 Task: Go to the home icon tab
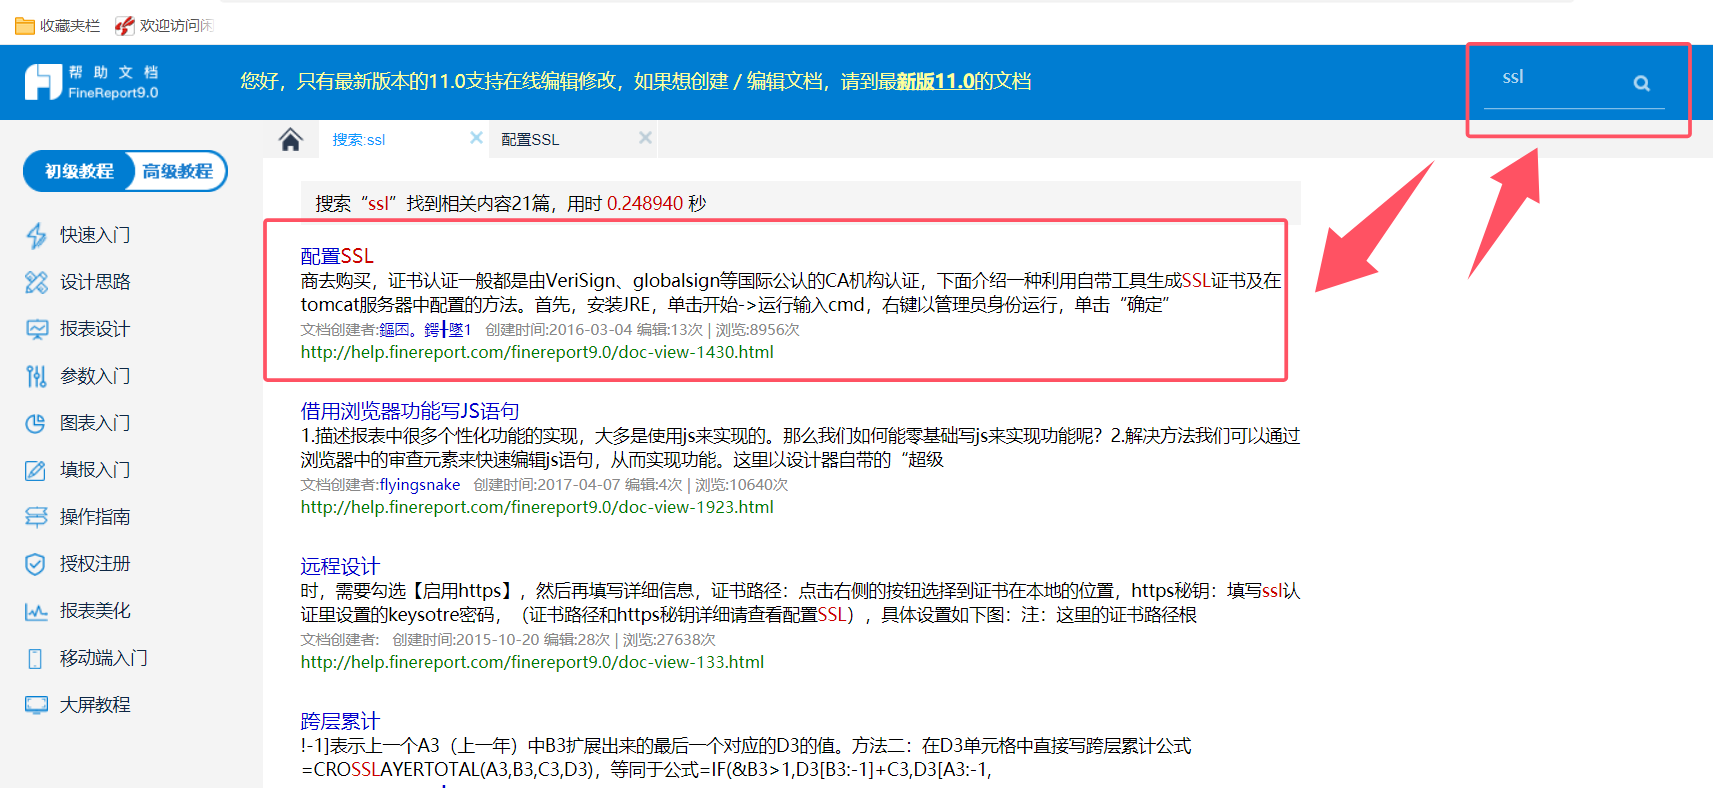coord(290,139)
